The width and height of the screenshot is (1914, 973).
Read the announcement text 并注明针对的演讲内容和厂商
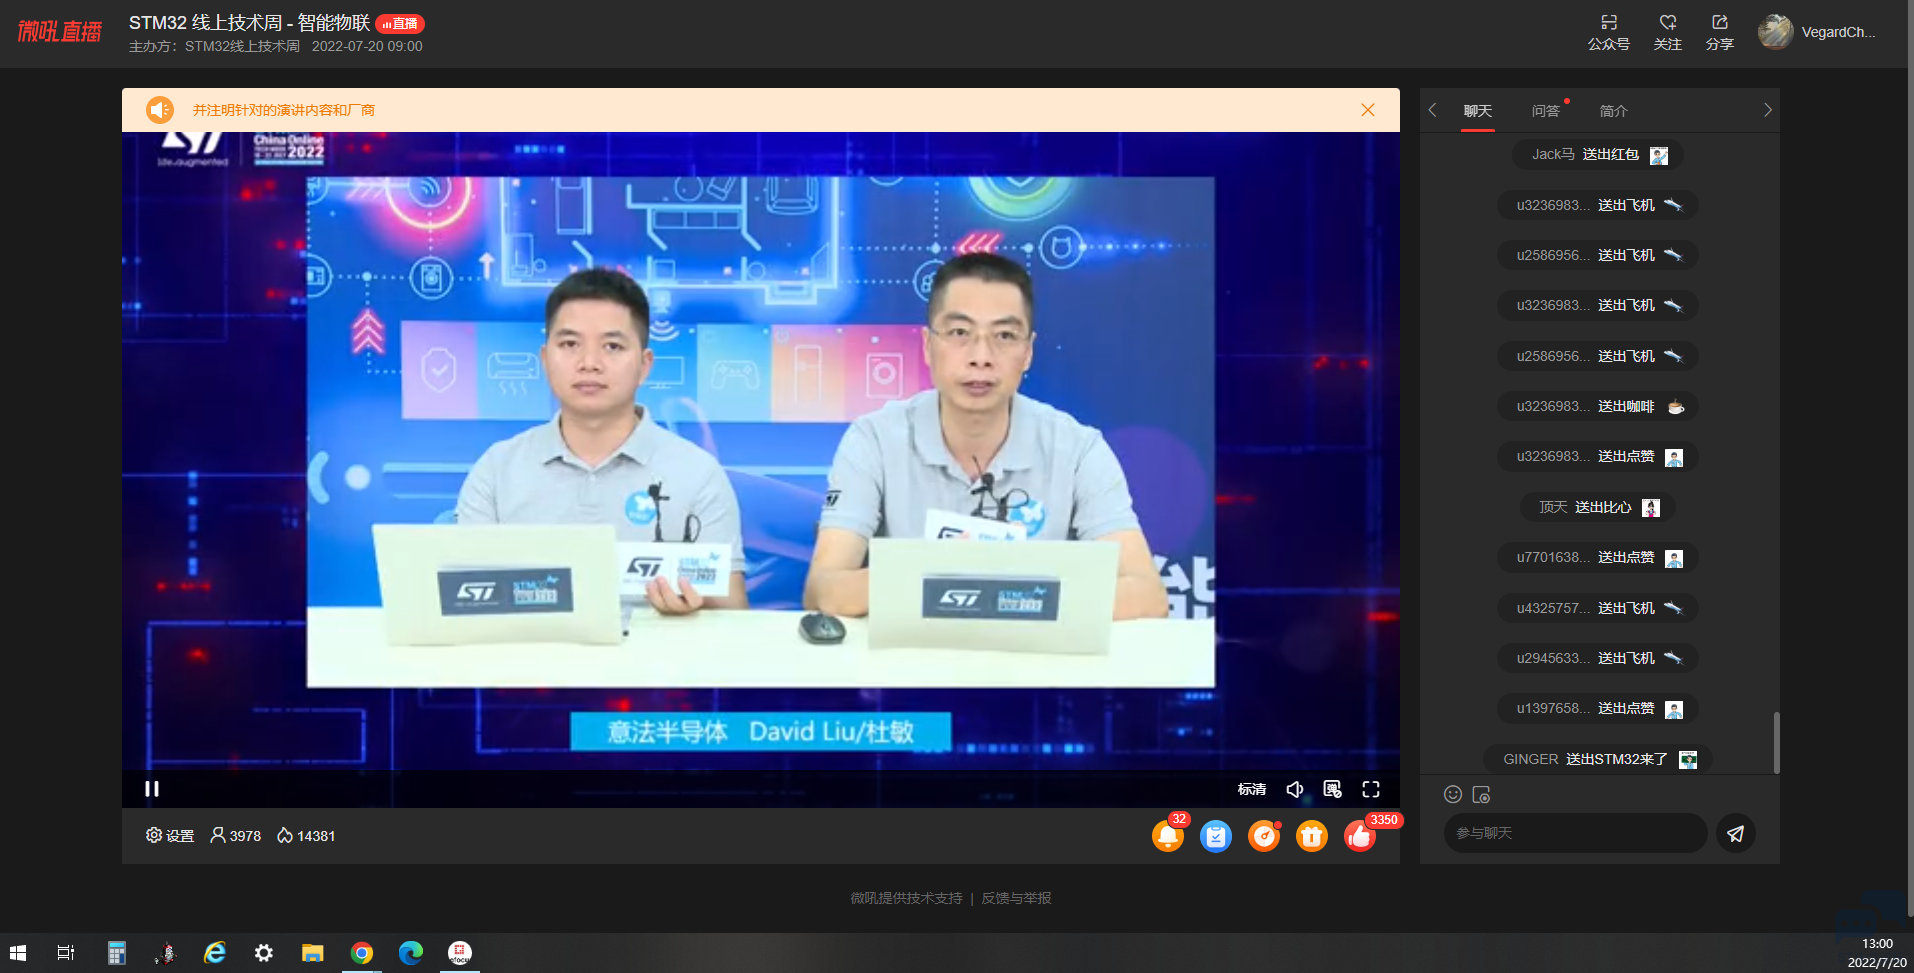[x=284, y=110]
